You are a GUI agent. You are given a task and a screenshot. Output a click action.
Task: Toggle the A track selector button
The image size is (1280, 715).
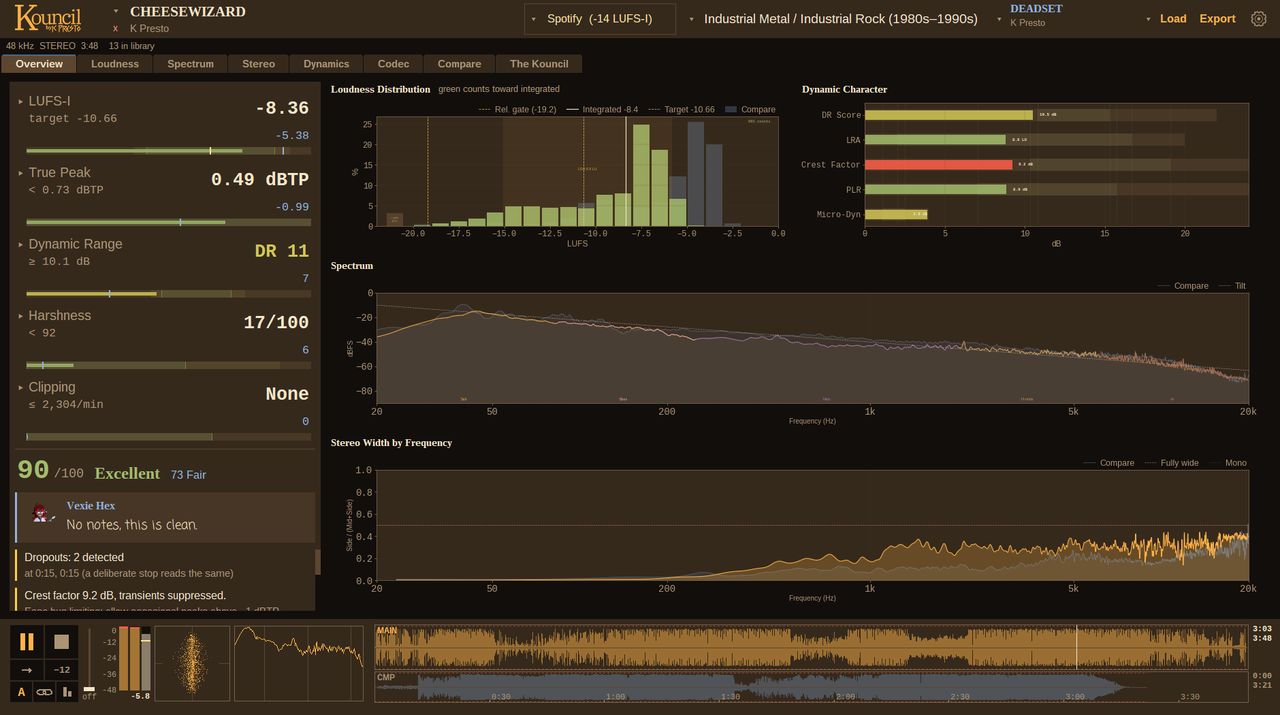point(21,691)
